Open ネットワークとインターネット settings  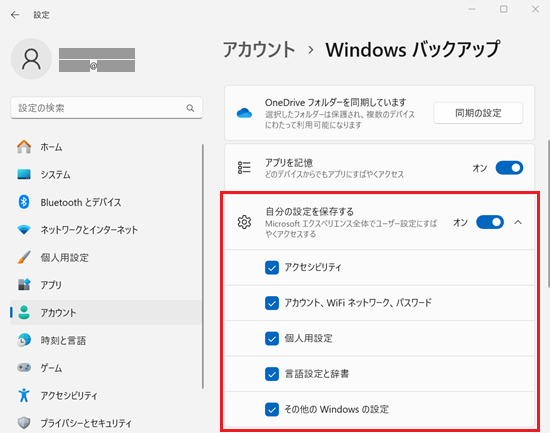[106, 230]
